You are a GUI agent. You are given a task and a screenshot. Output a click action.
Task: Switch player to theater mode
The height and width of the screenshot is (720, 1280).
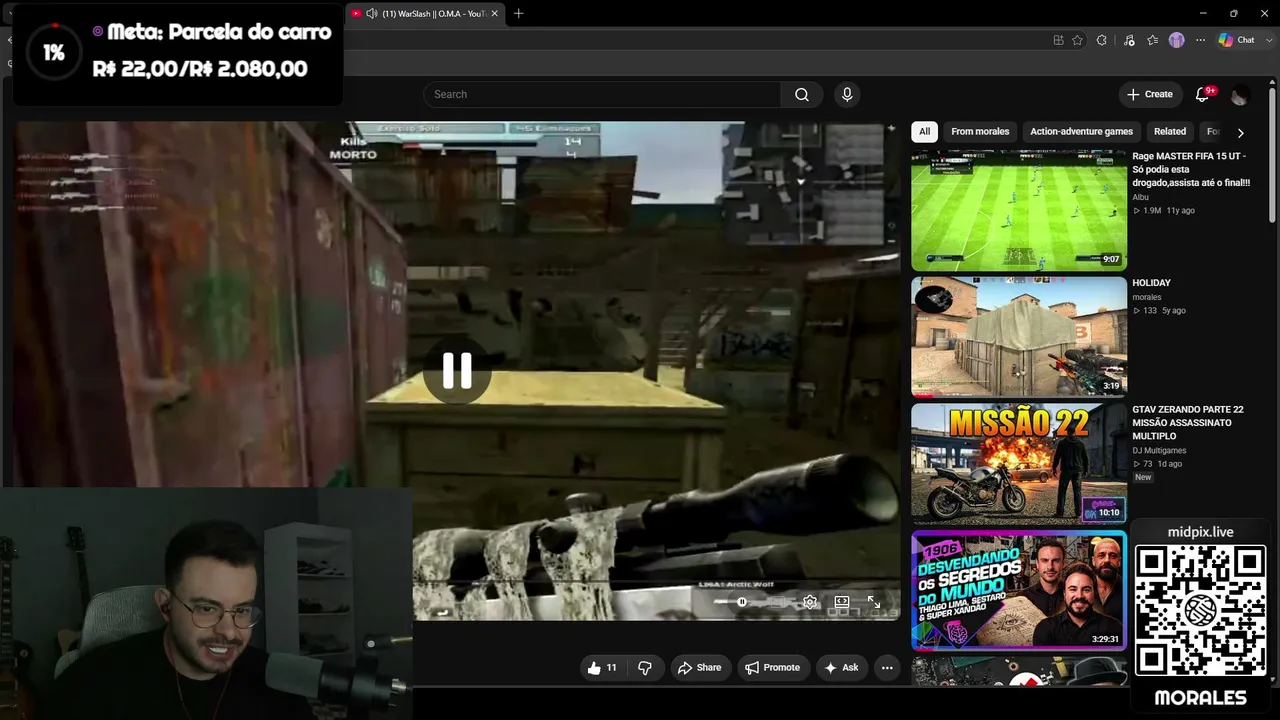click(842, 602)
